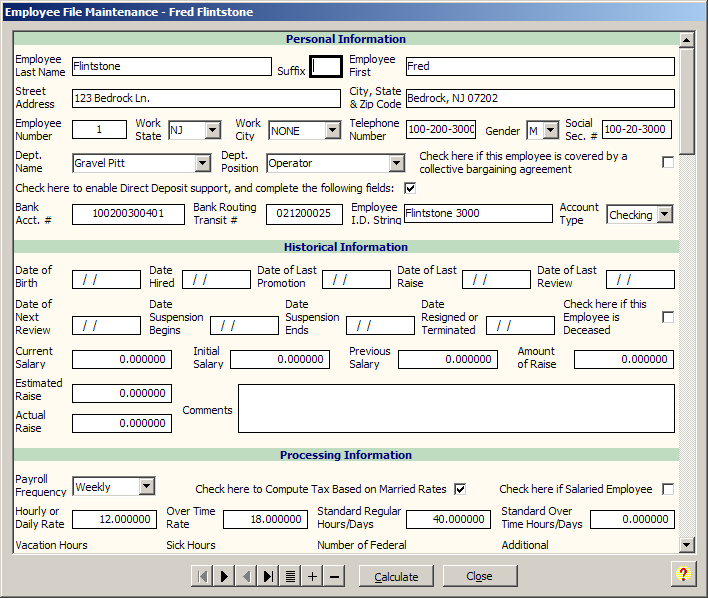The width and height of the screenshot is (708, 598).
Task: Toggle the collective bargaining agreement checkbox
Action: click(668, 162)
